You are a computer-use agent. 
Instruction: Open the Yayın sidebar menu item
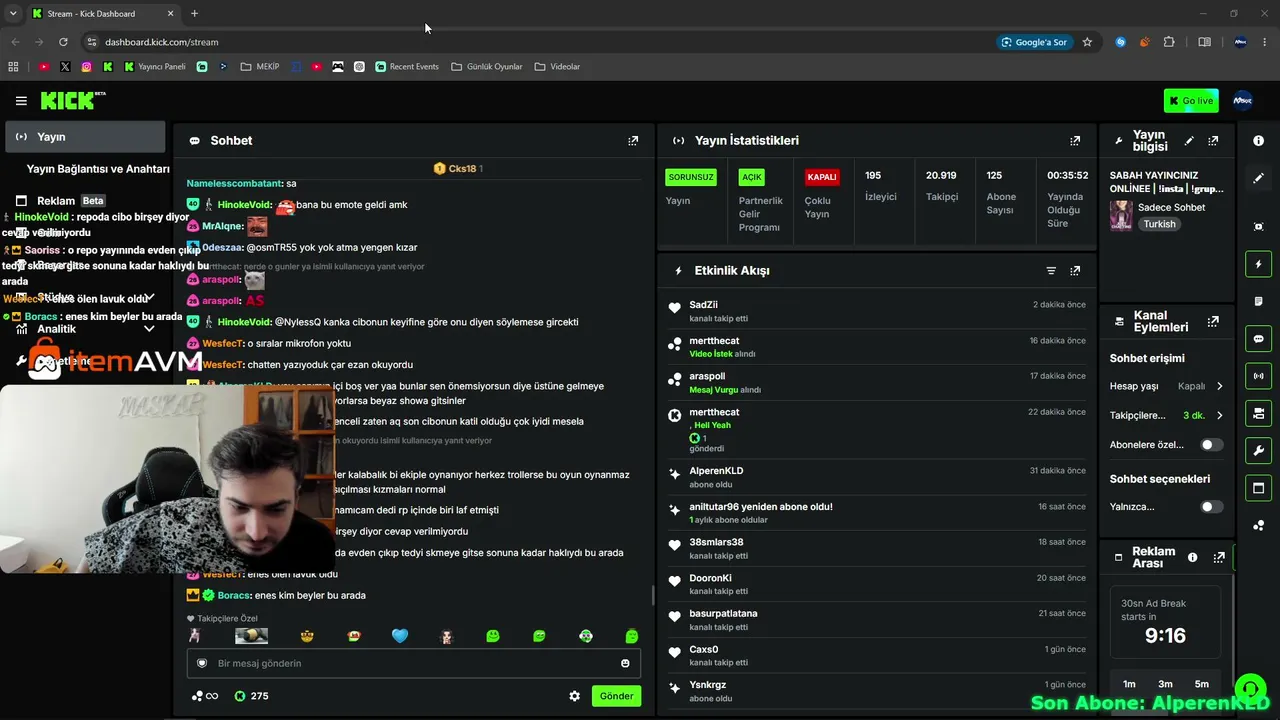[x=85, y=137]
